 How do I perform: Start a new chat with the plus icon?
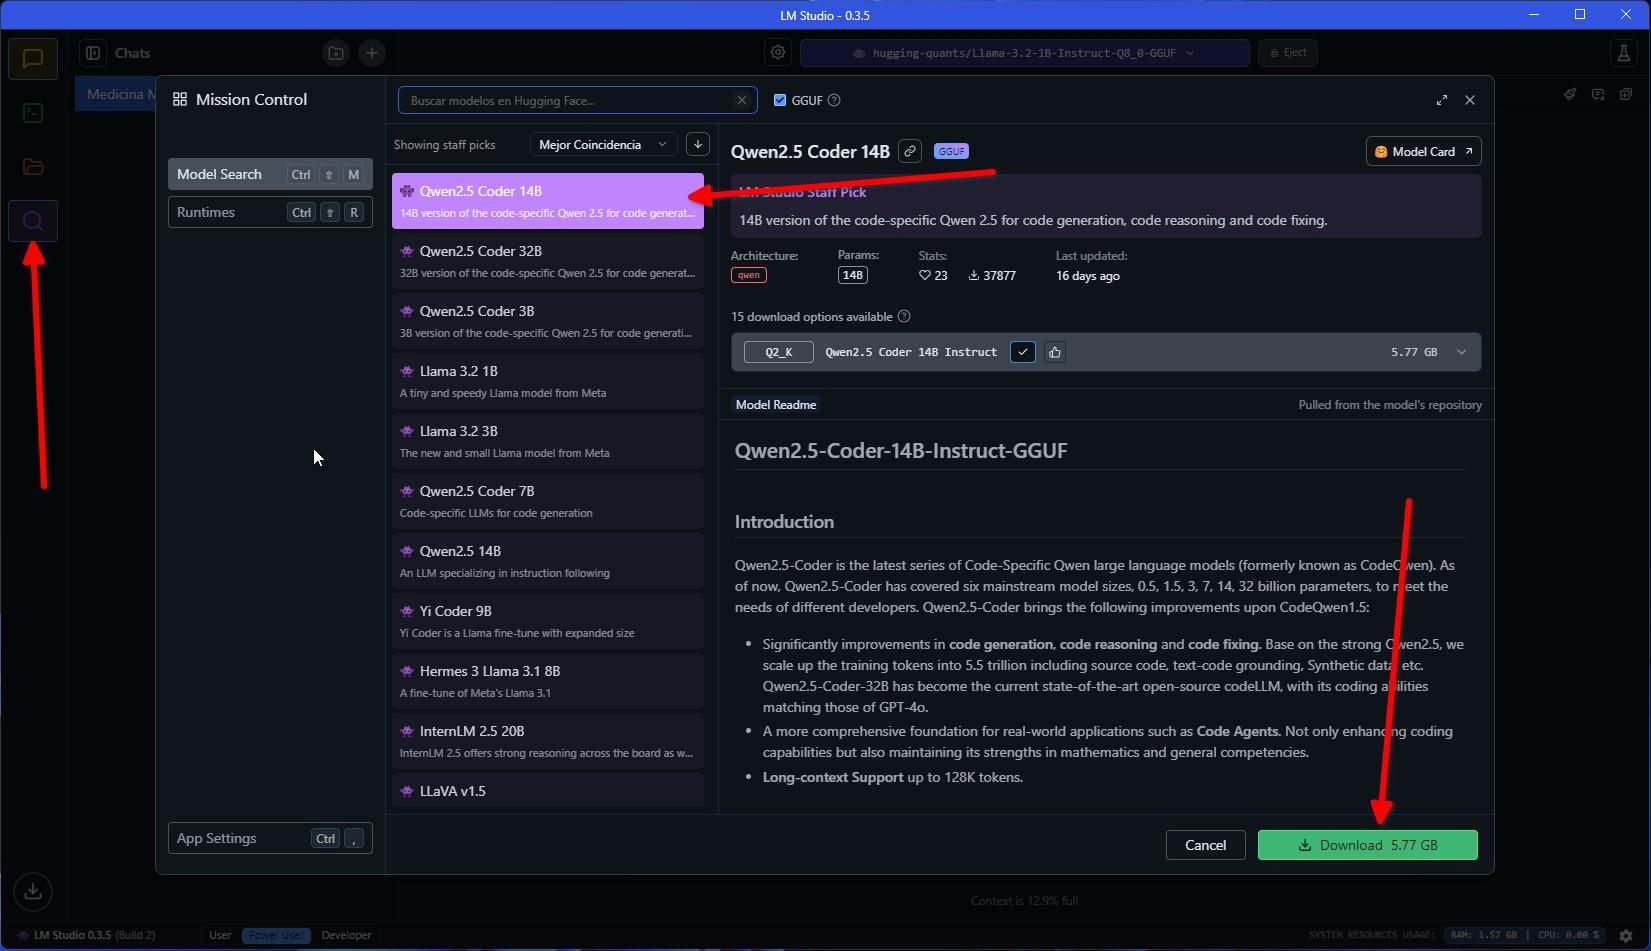coord(371,53)
